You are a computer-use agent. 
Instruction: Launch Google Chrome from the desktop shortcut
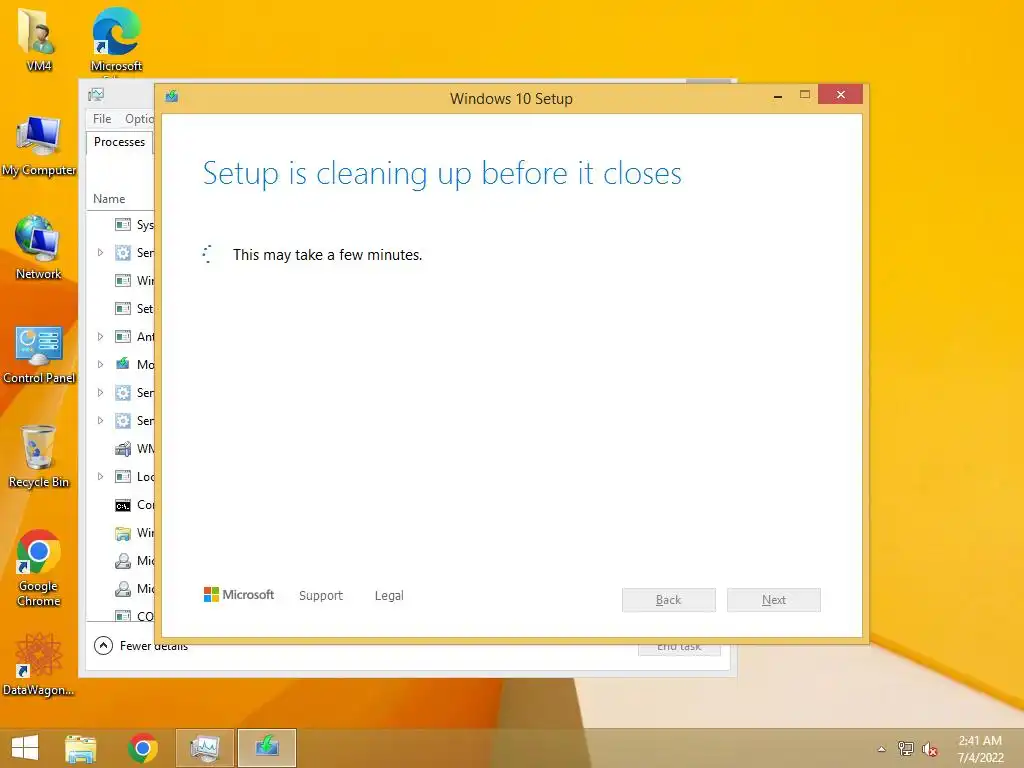coord(39,568)
